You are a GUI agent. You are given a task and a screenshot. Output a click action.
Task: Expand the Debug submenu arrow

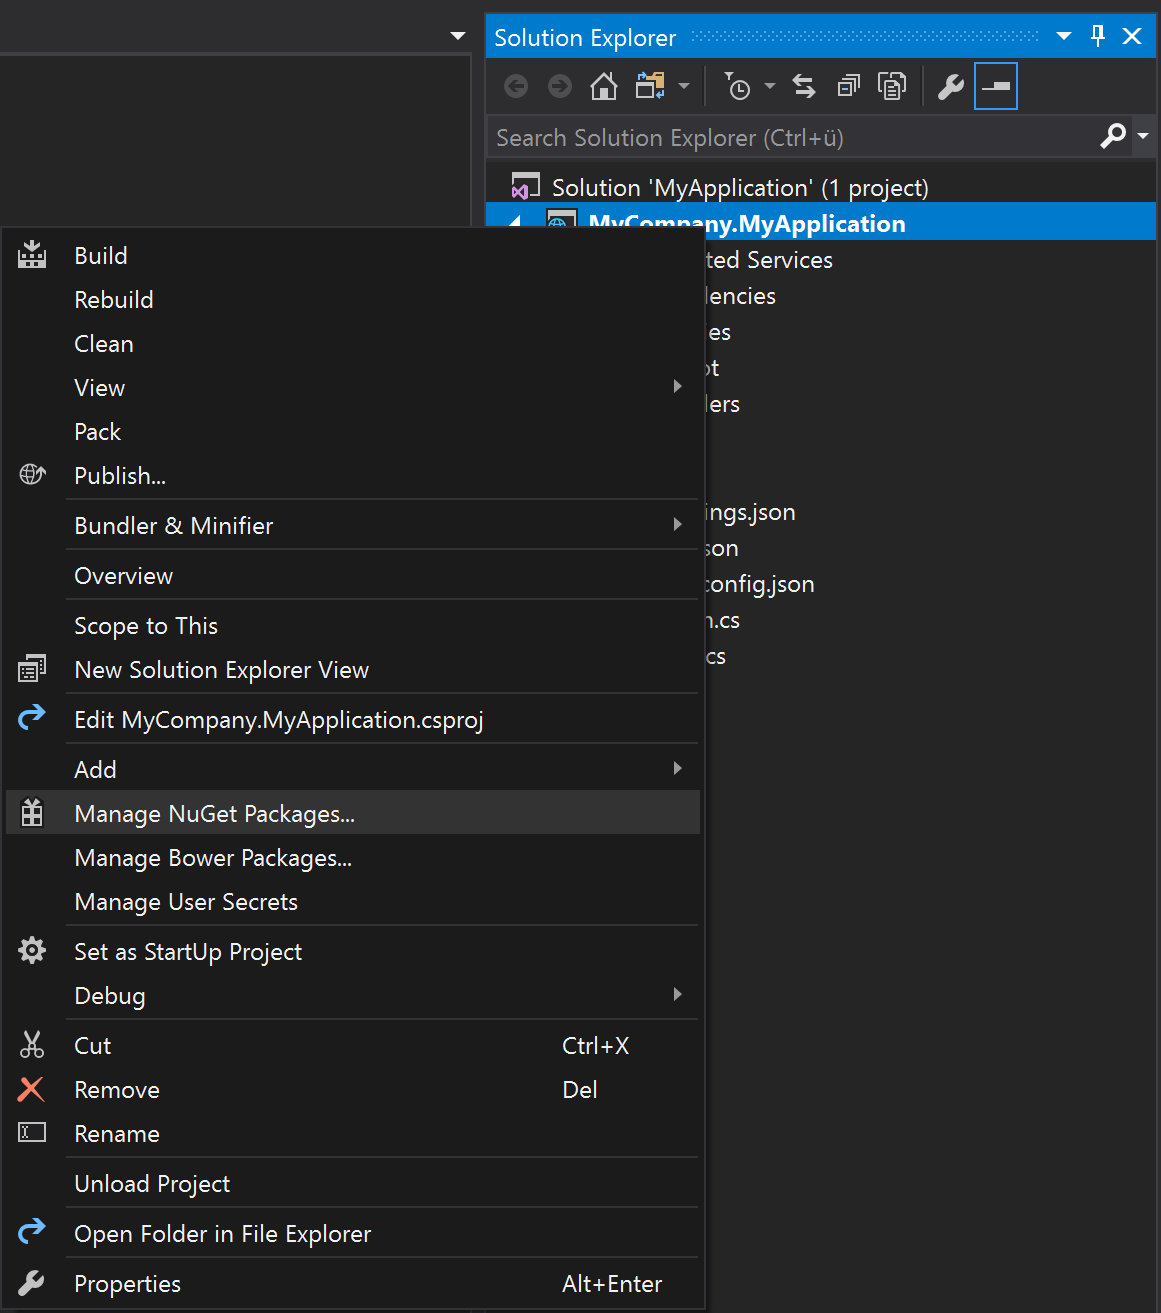(x=678, y=995)
